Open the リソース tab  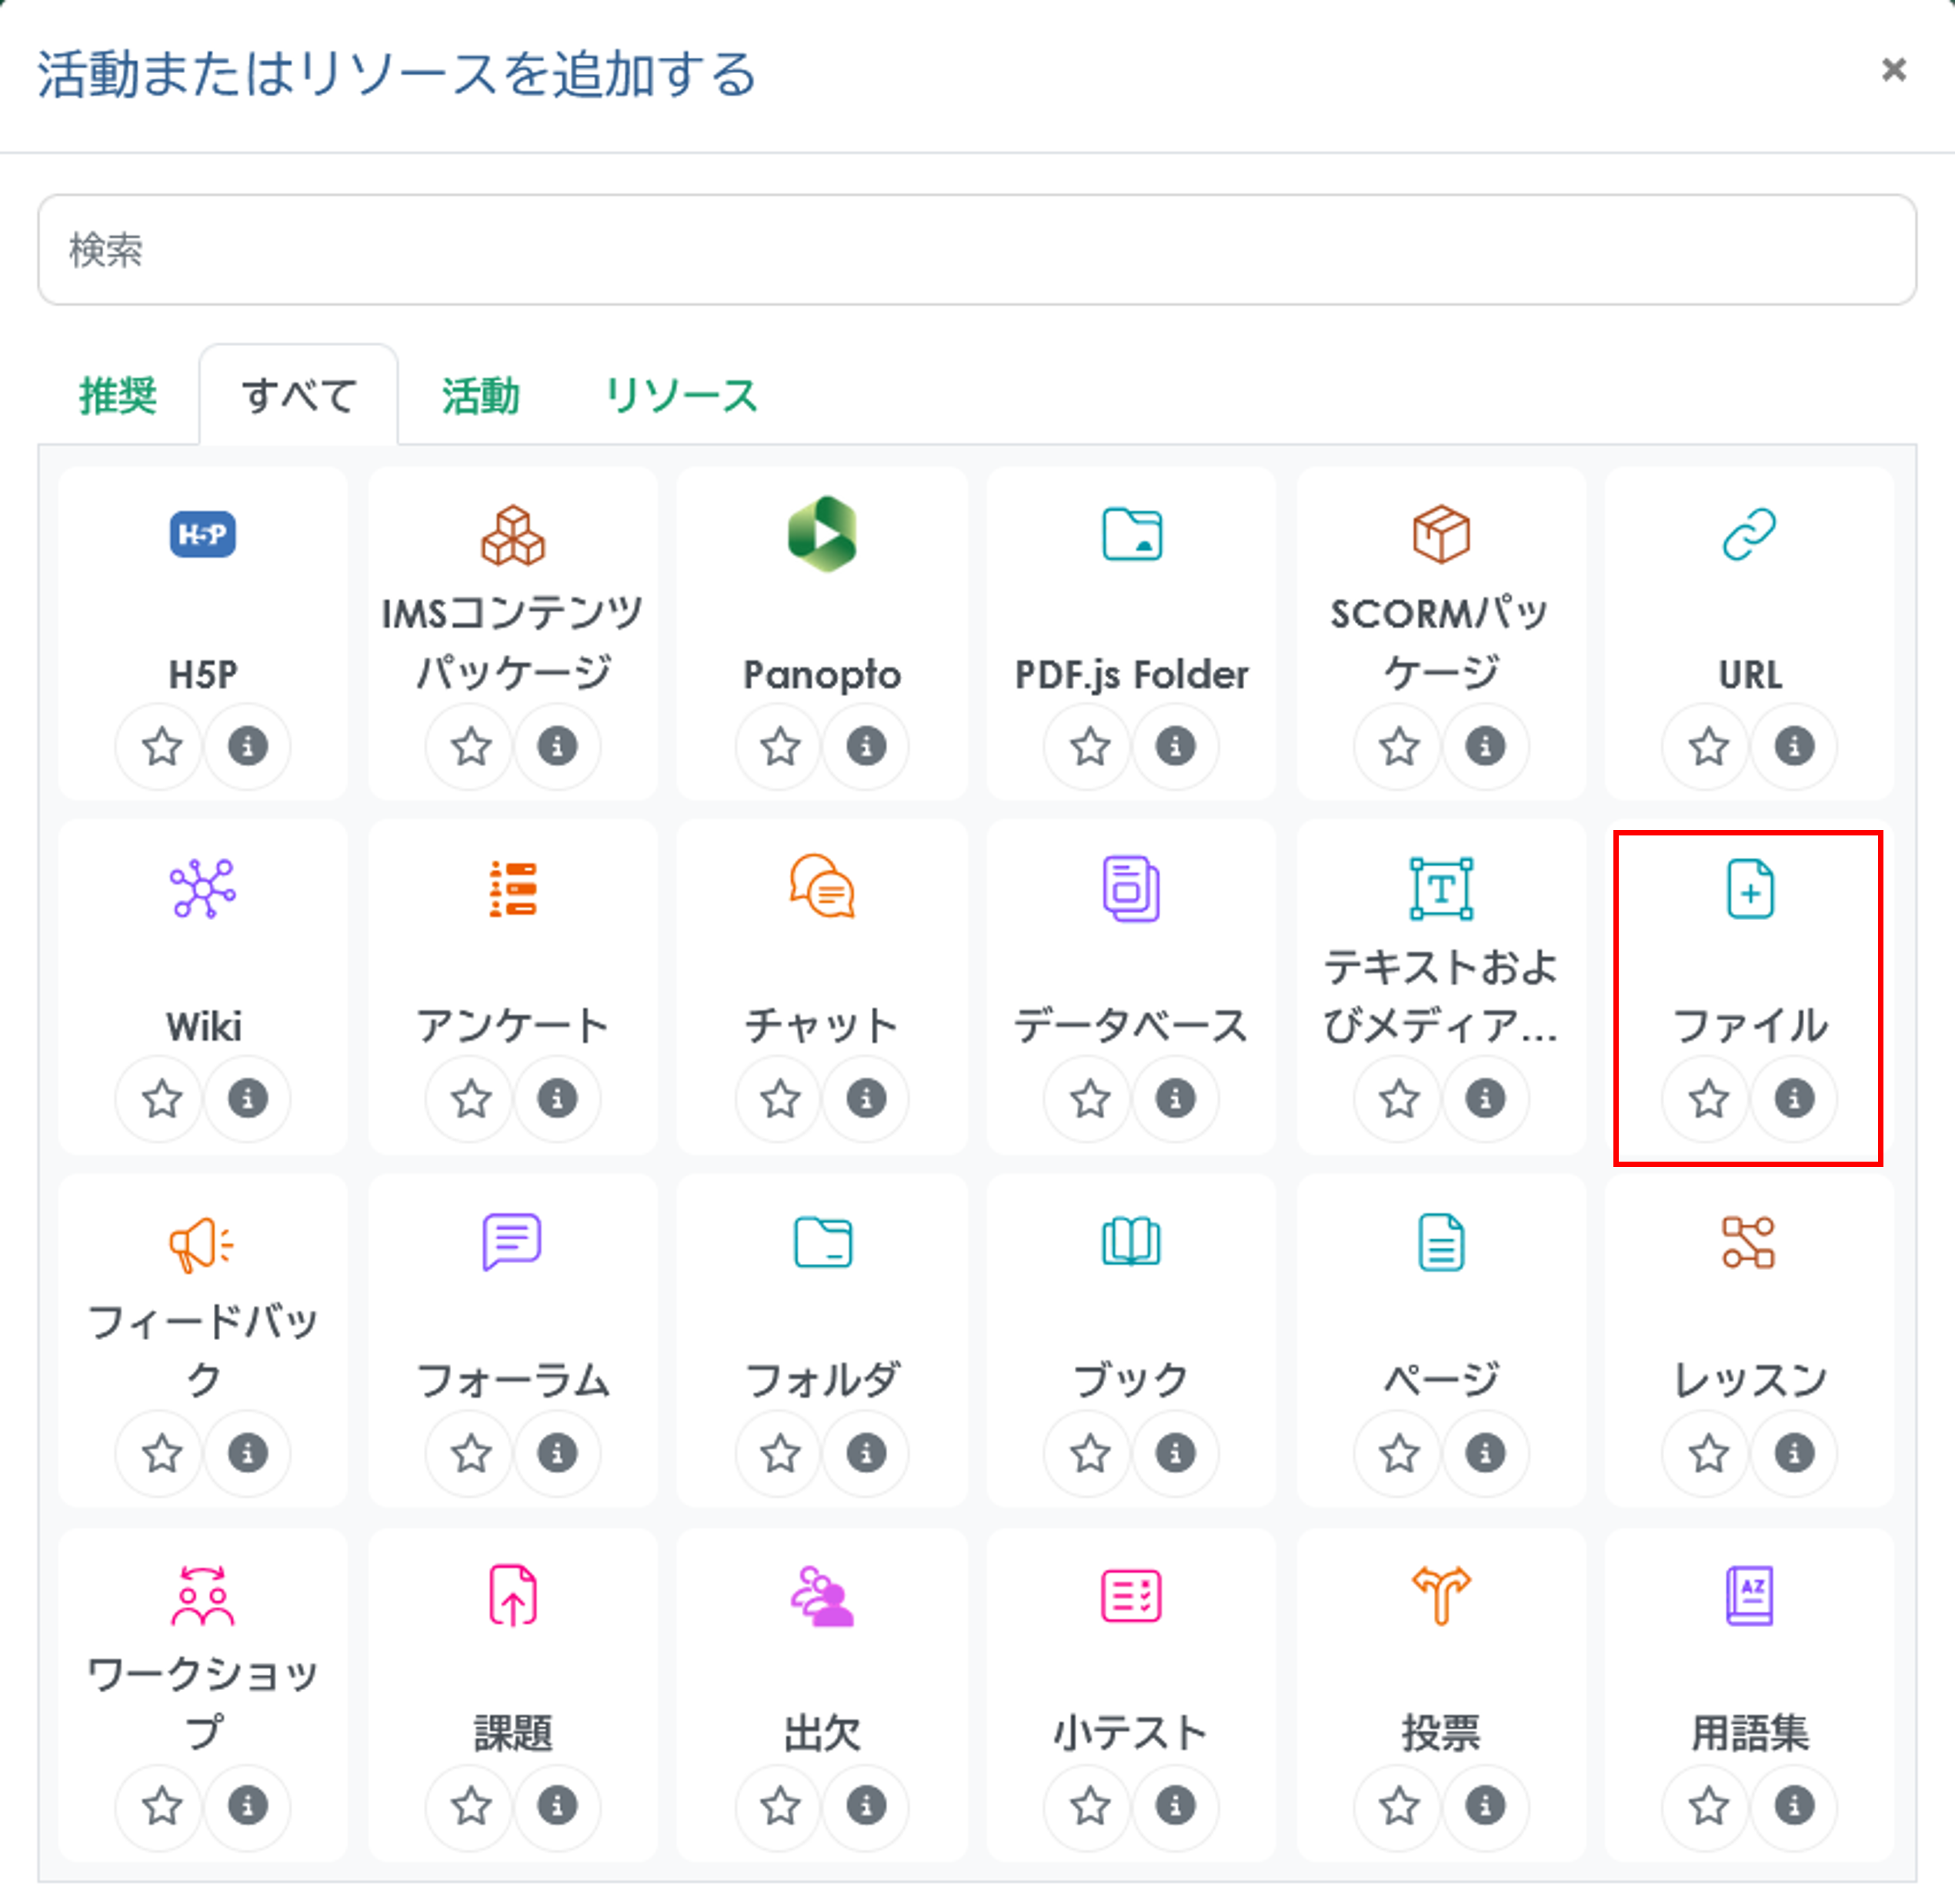(682, 396)
